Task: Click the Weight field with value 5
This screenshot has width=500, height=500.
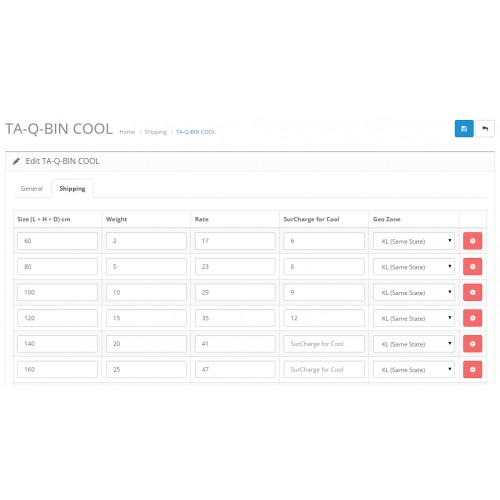Action: pyautogui.click(x=146, y=267)
